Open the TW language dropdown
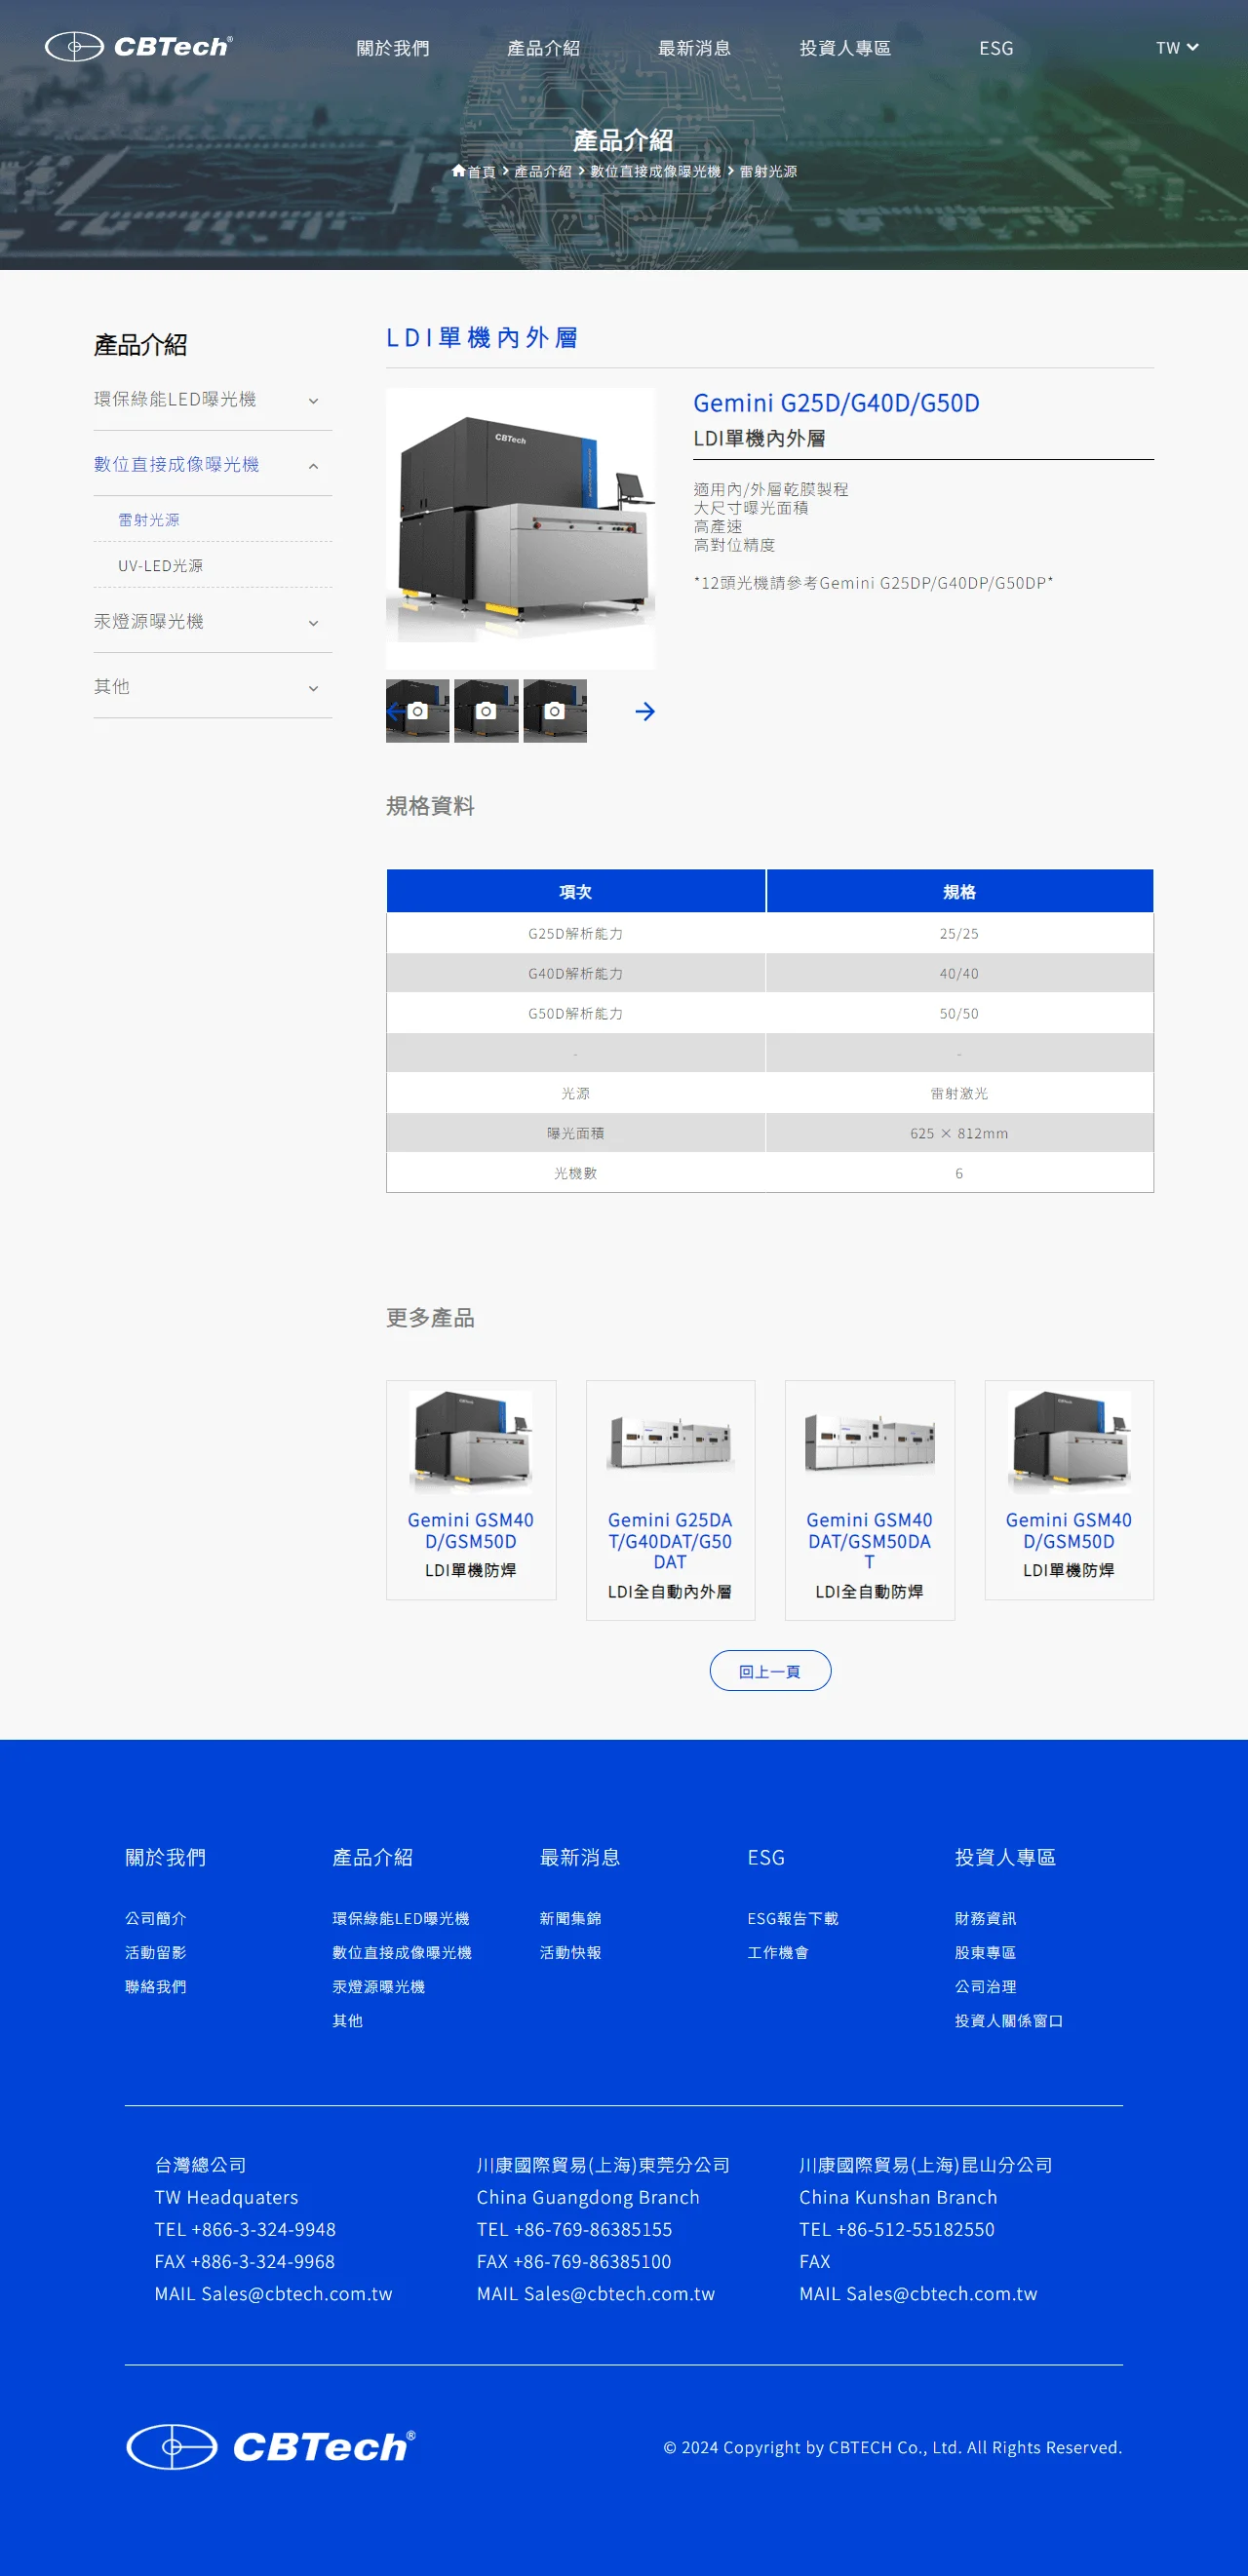Screen dimensions: 1248x2576 [x=1177, y=48]
